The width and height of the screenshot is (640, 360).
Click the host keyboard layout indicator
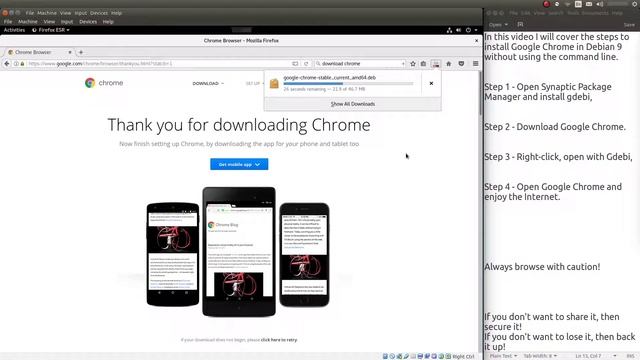[x=578, y=4]
